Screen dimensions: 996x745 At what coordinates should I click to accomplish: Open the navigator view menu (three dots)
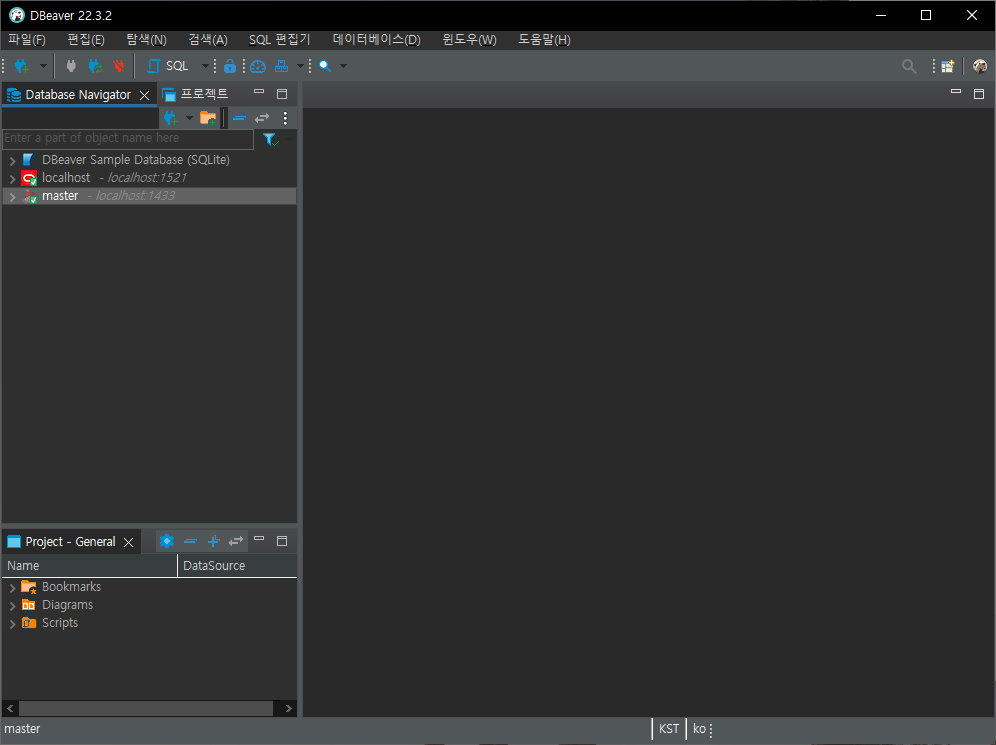click(285, 118)
